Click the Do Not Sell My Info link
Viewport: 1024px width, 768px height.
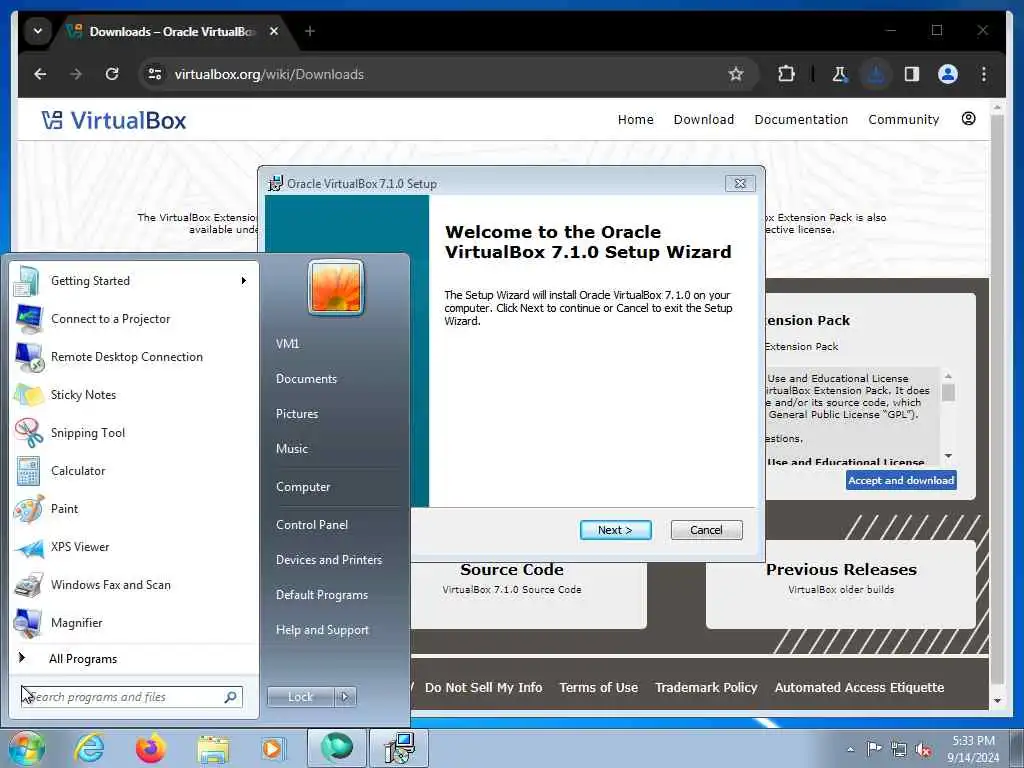click(x=483, y=687)
